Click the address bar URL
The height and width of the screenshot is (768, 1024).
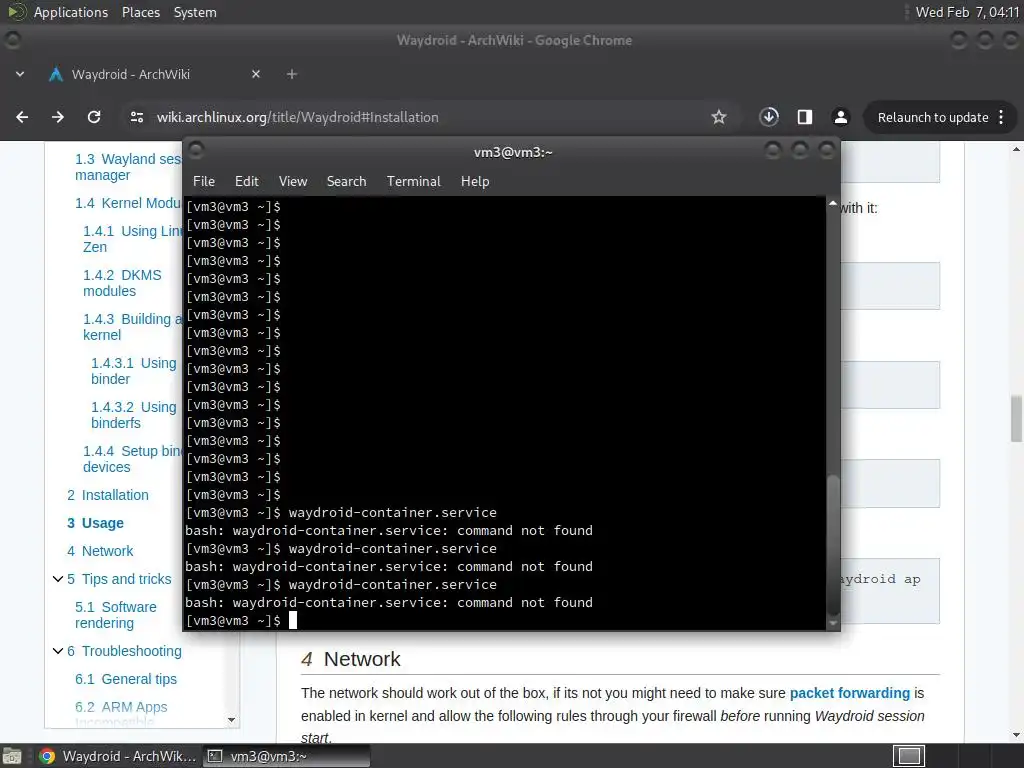(x=297, y=117)
